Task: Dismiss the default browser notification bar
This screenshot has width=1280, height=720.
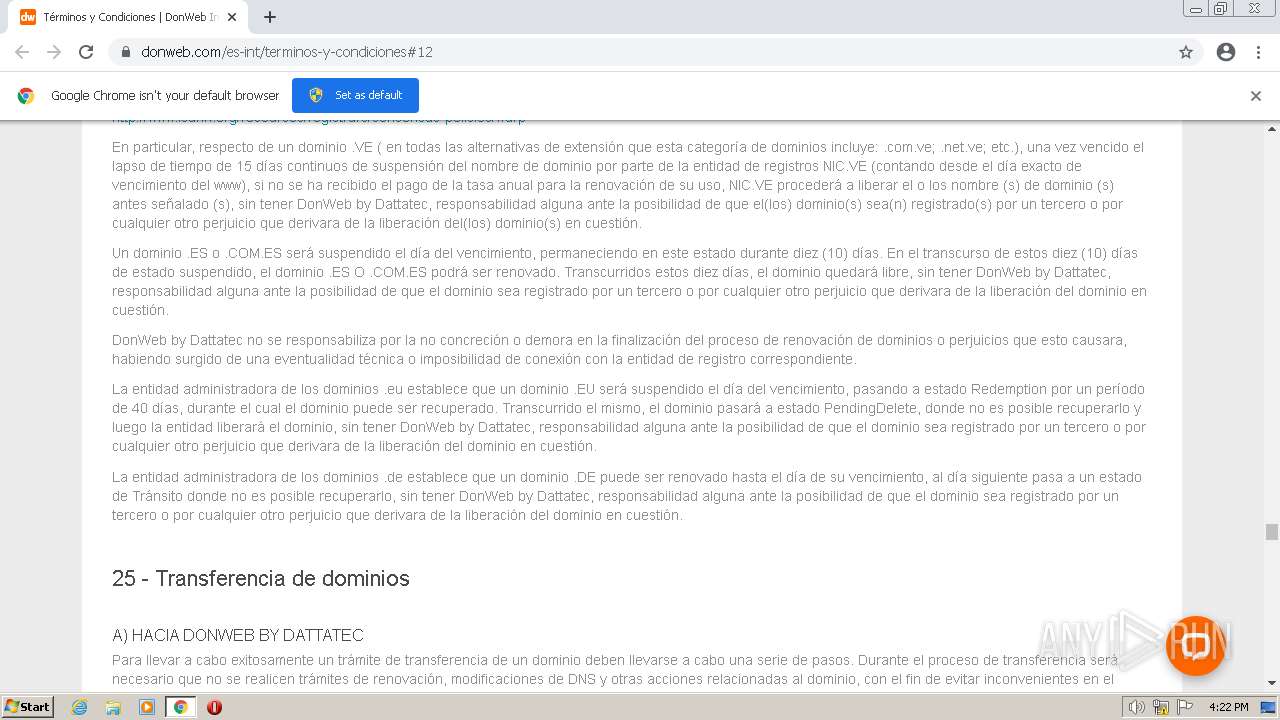Action: (x=1256, y=96)
